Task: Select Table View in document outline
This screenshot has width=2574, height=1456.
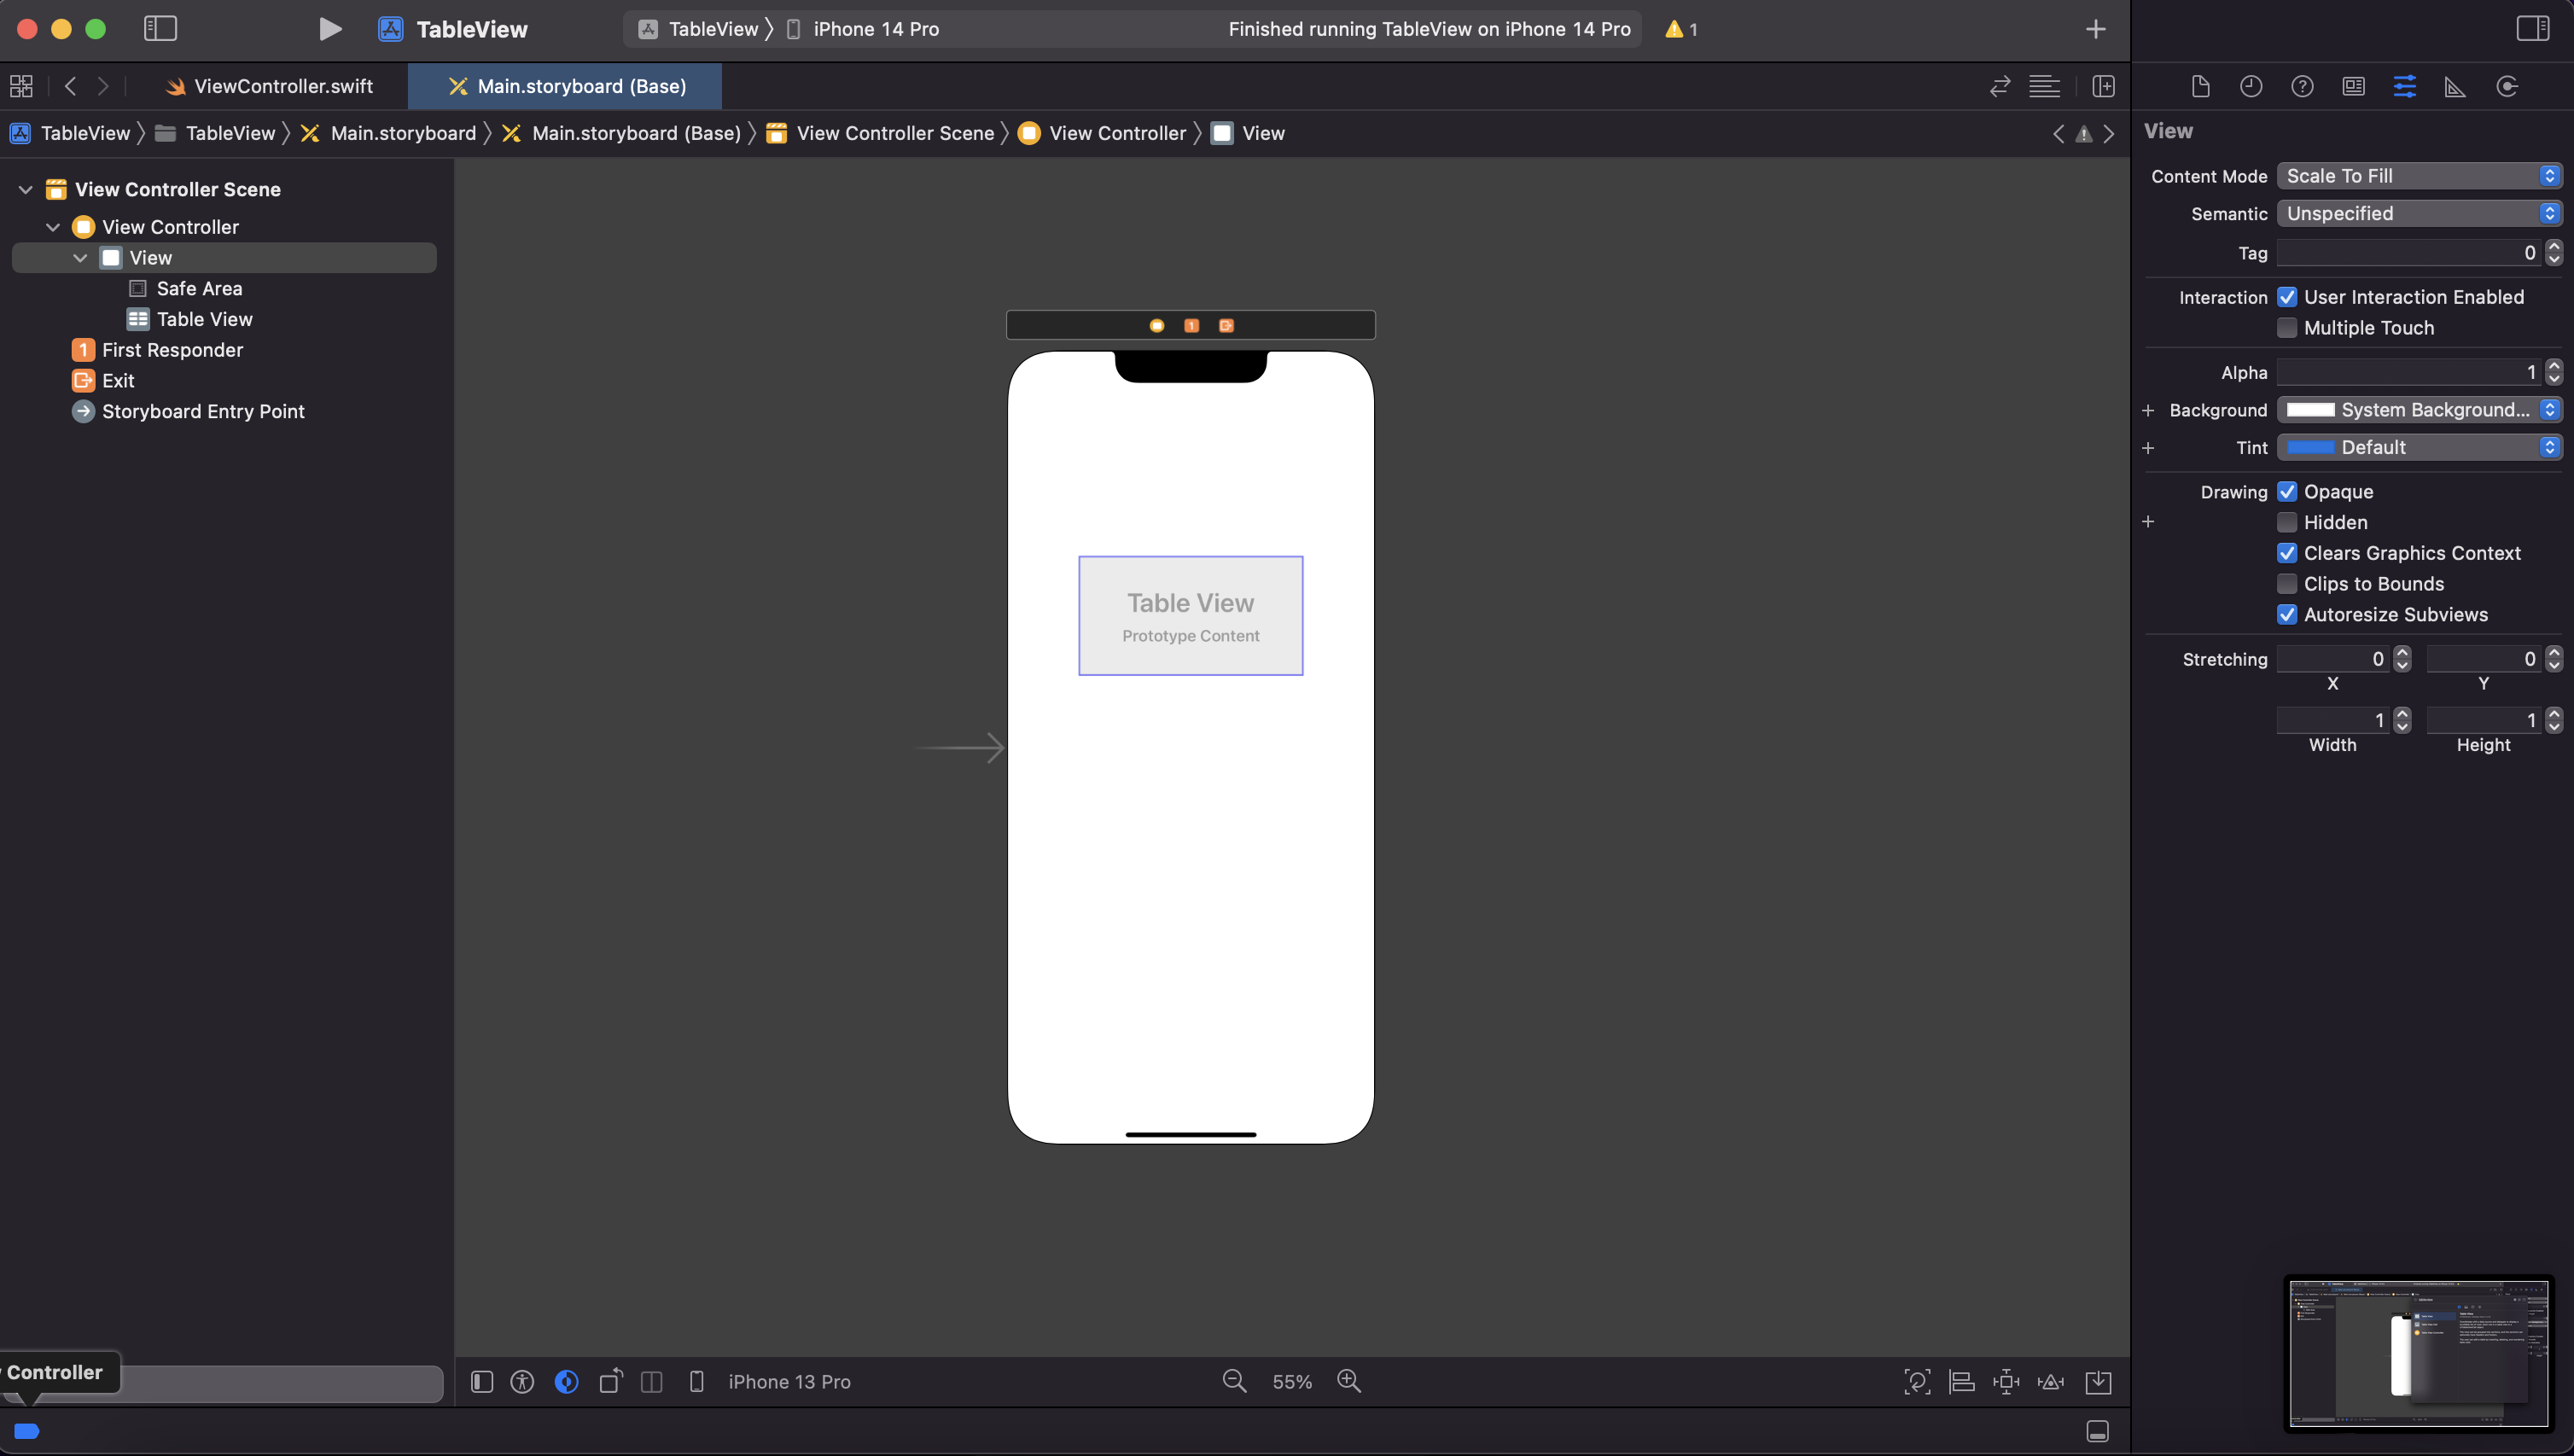Action: [204, 319]
